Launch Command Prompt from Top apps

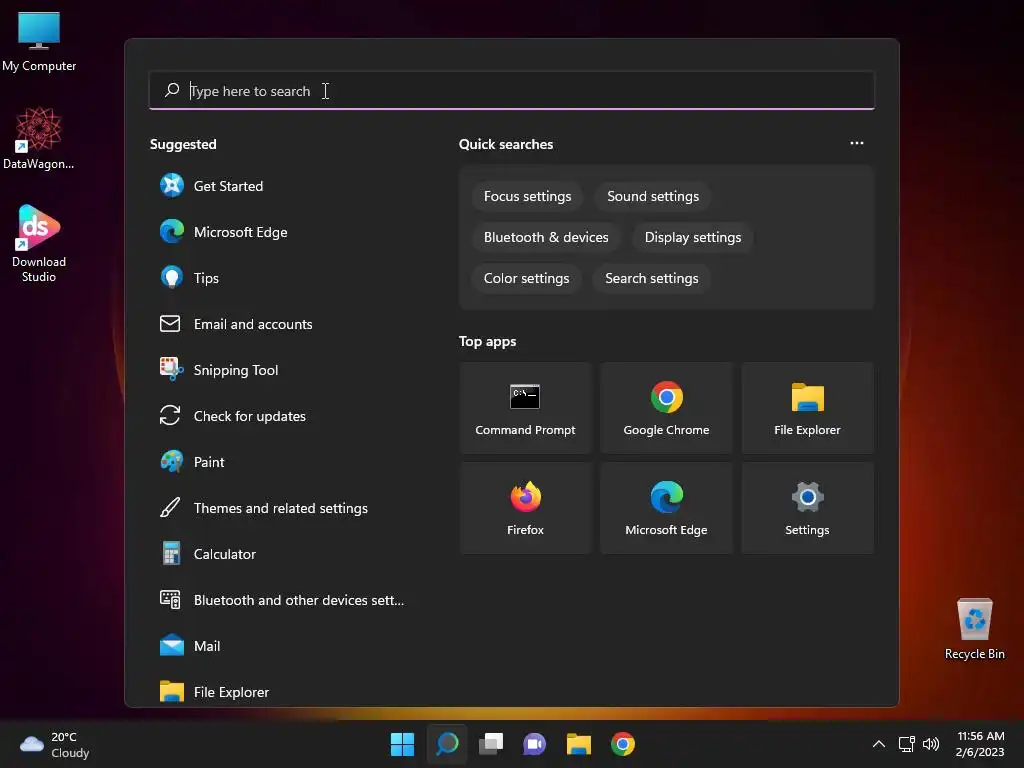point(525,408)
